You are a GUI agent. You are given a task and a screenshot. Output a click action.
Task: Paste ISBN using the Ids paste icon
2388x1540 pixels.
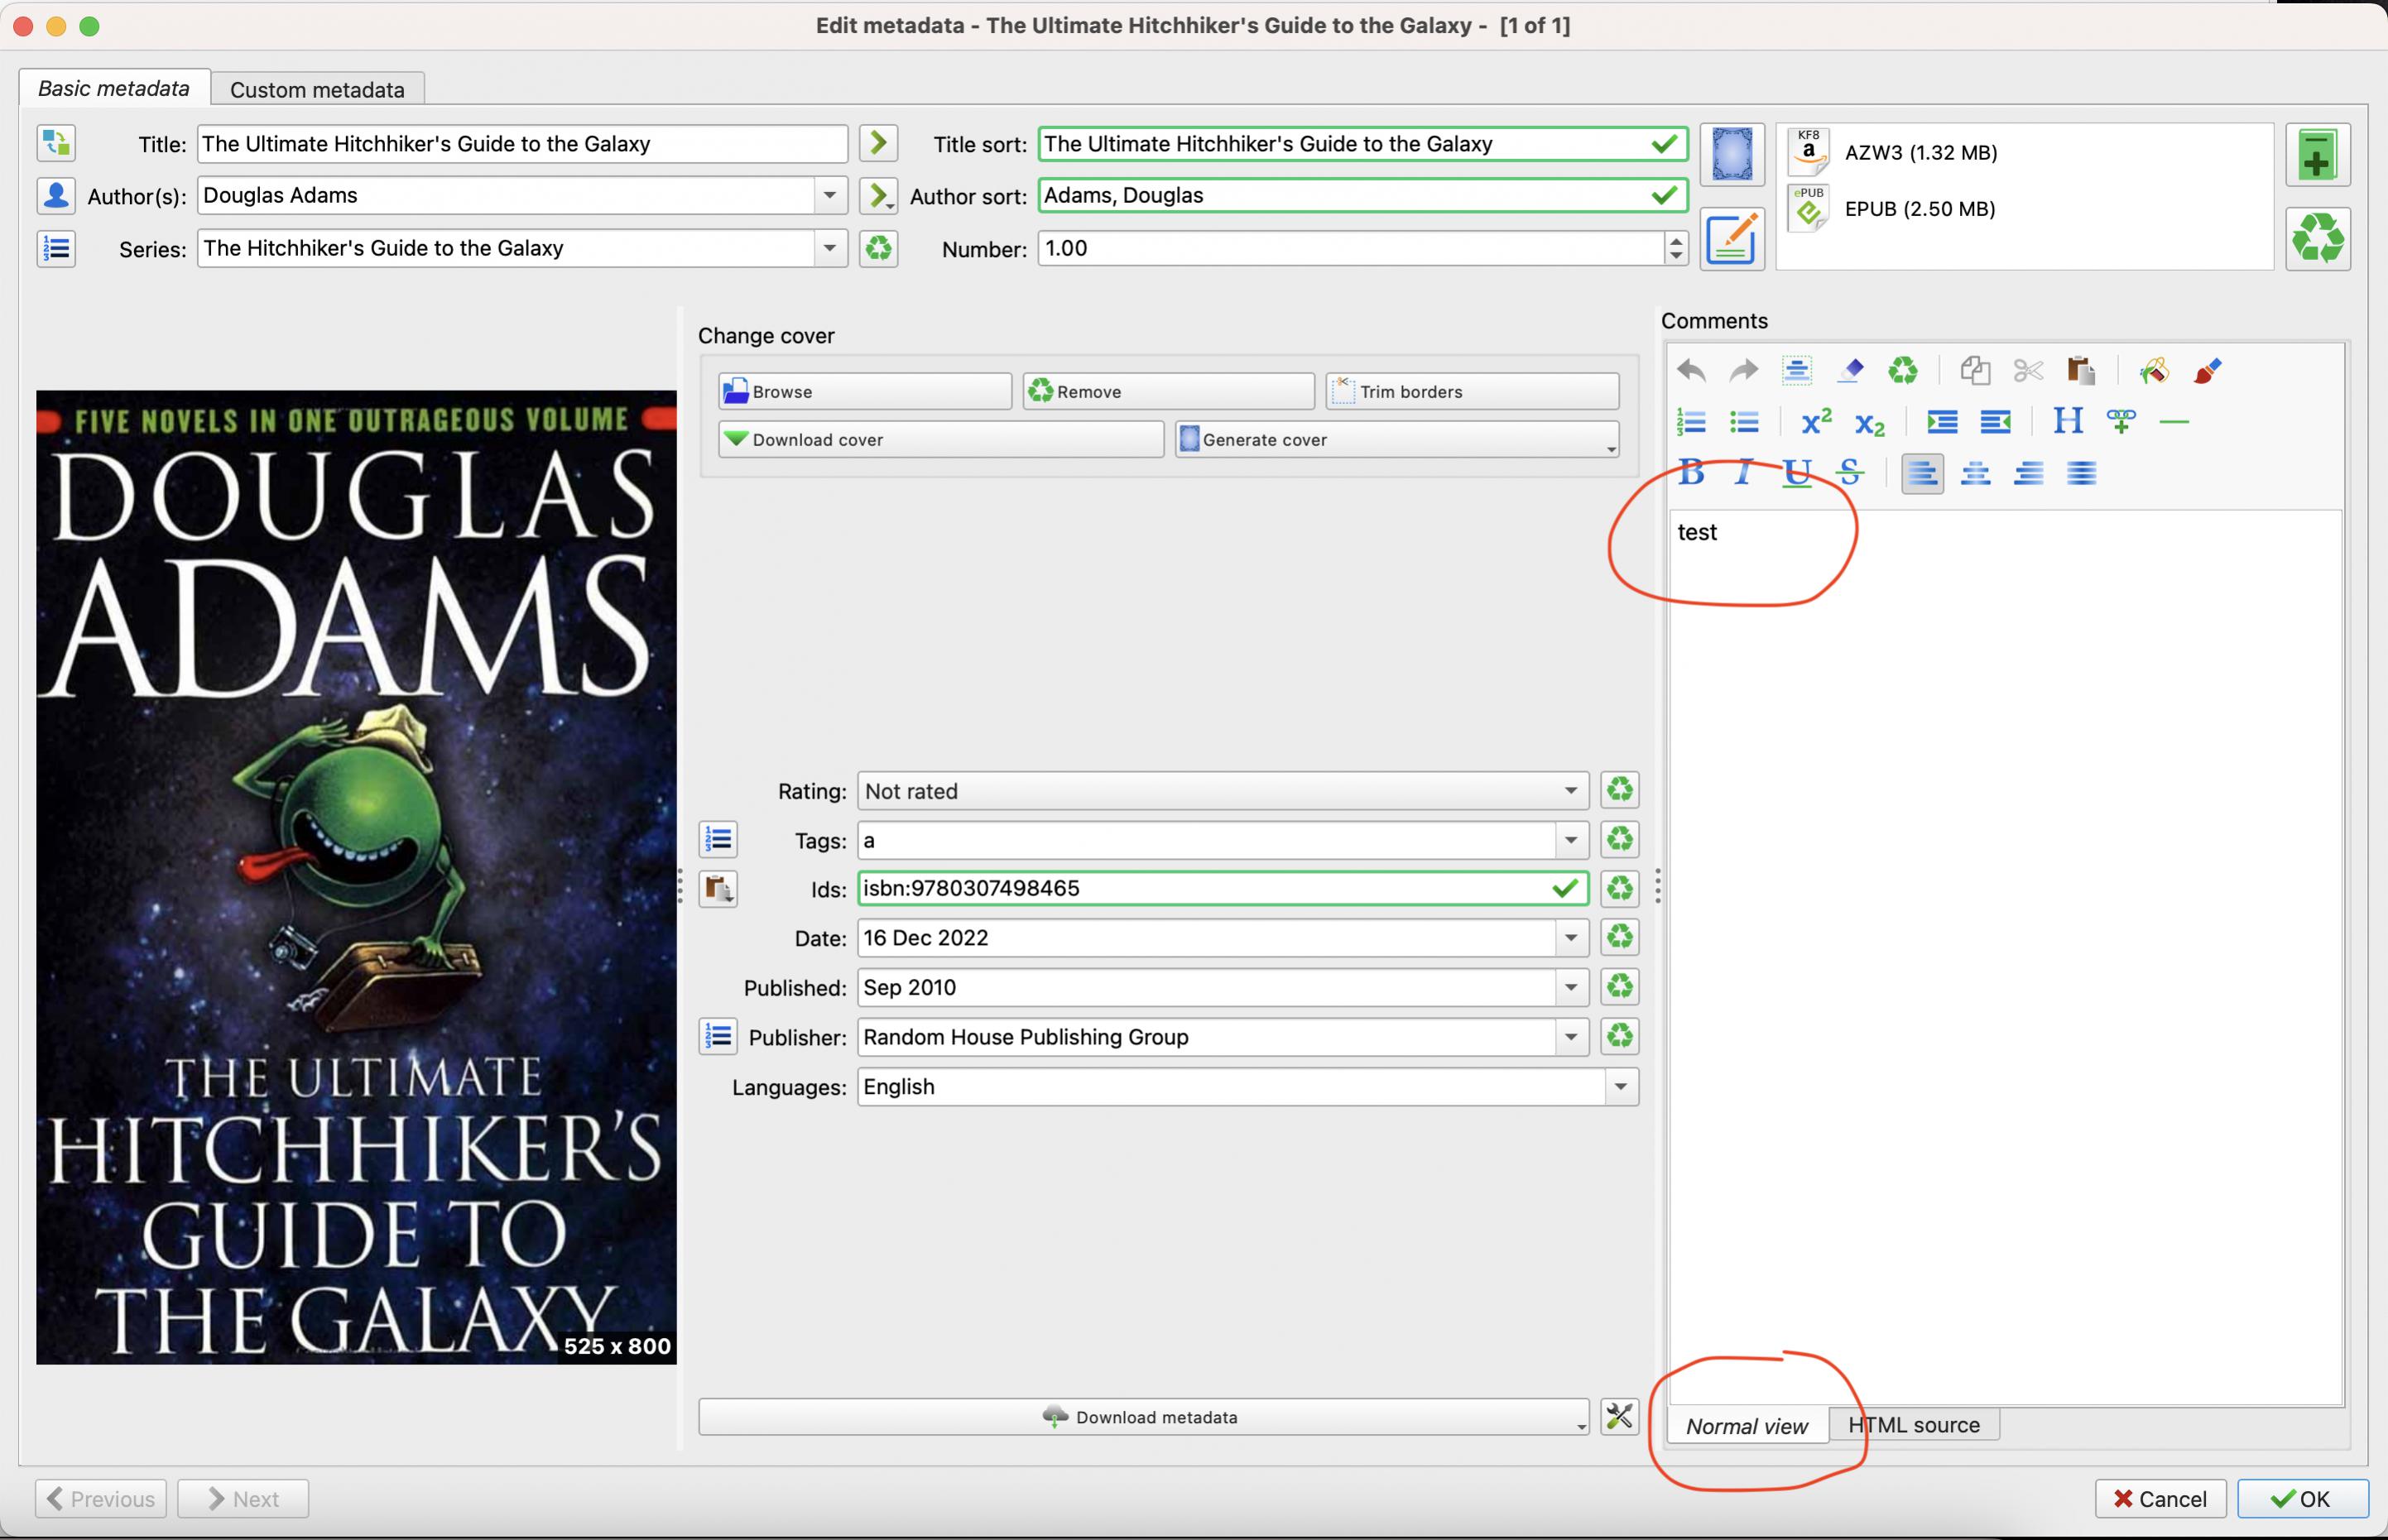(x=717, y=888)
